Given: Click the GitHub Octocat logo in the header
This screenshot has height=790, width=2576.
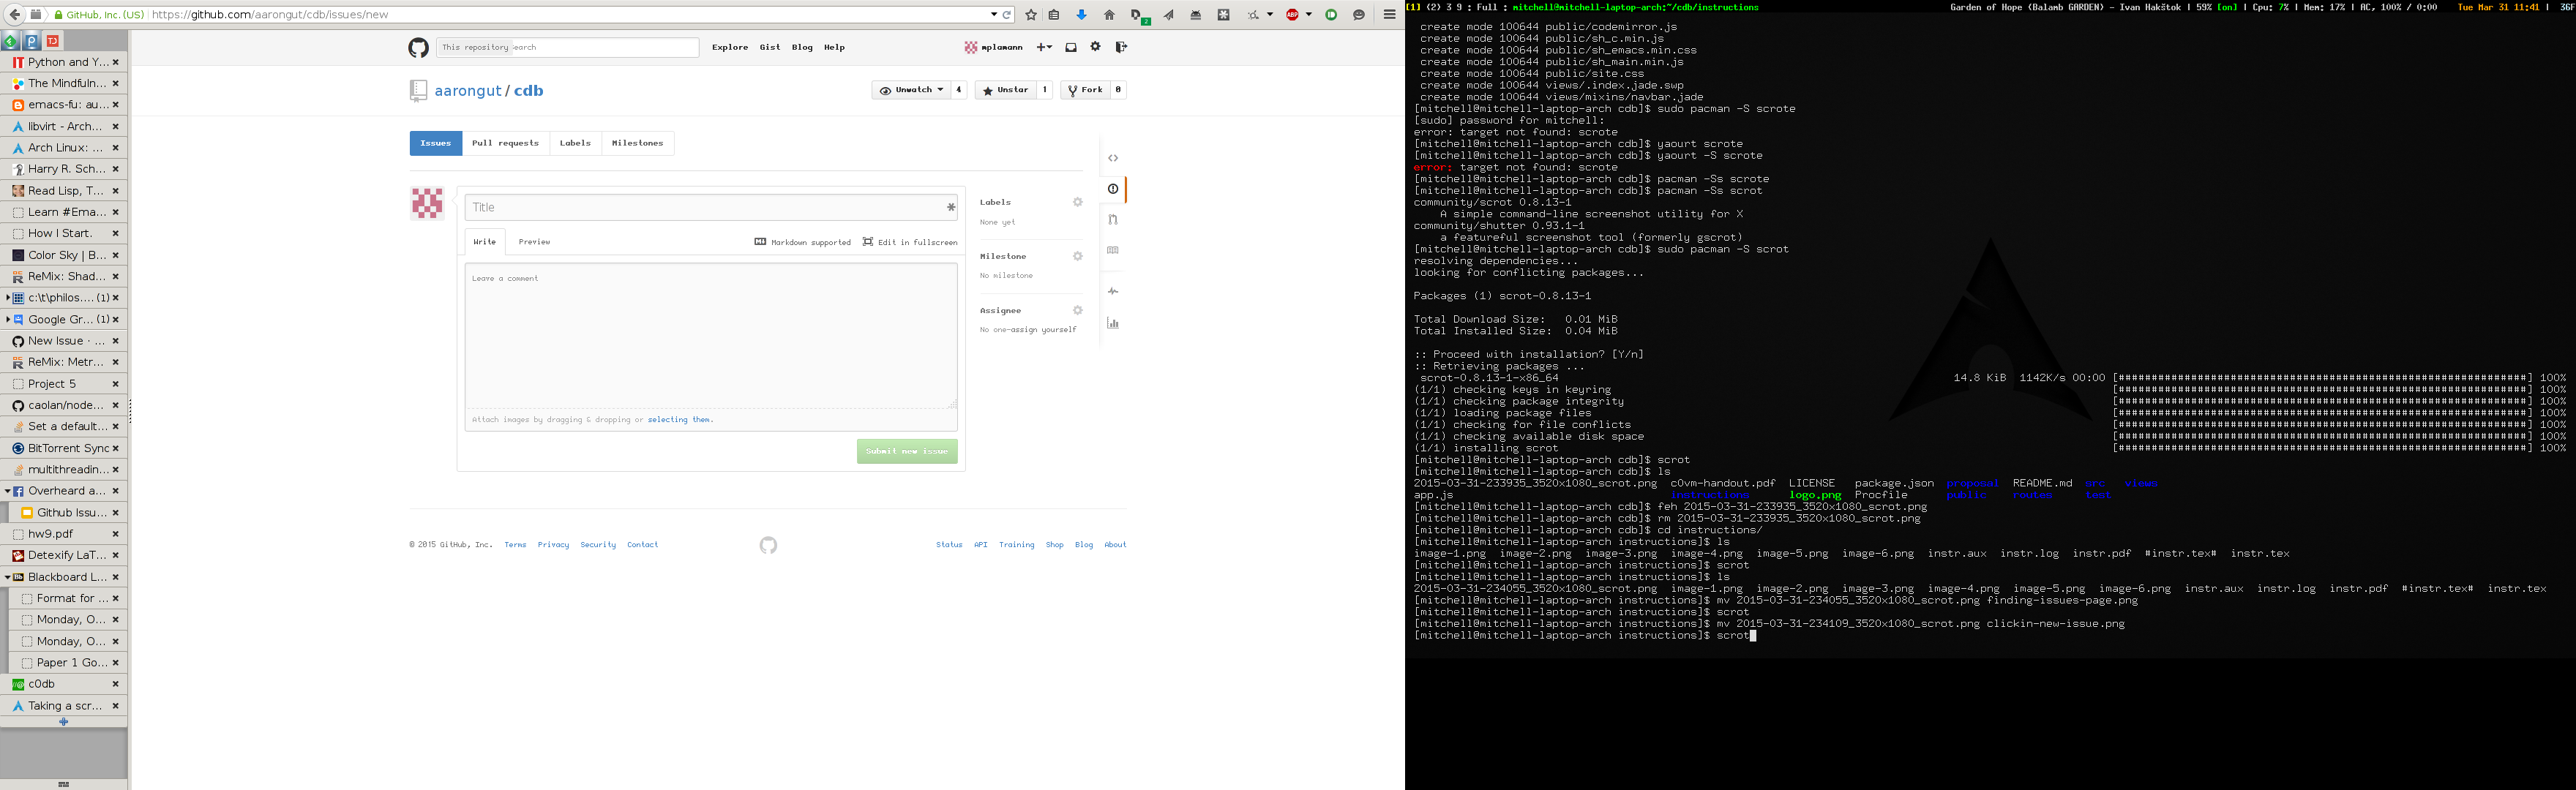Looking at the screenshot, I should 418,47.
